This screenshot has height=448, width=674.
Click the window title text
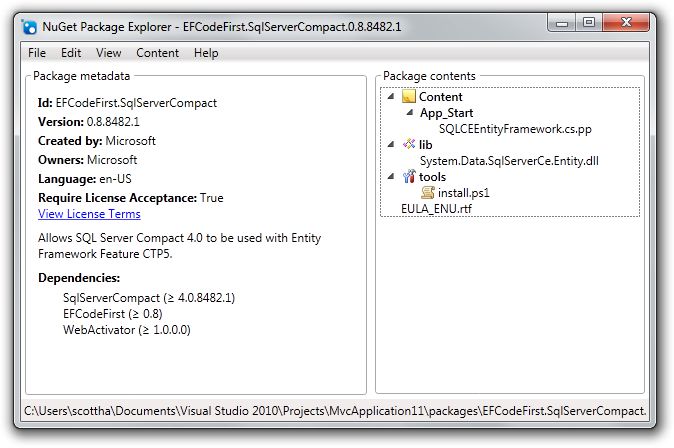[221, 27]
